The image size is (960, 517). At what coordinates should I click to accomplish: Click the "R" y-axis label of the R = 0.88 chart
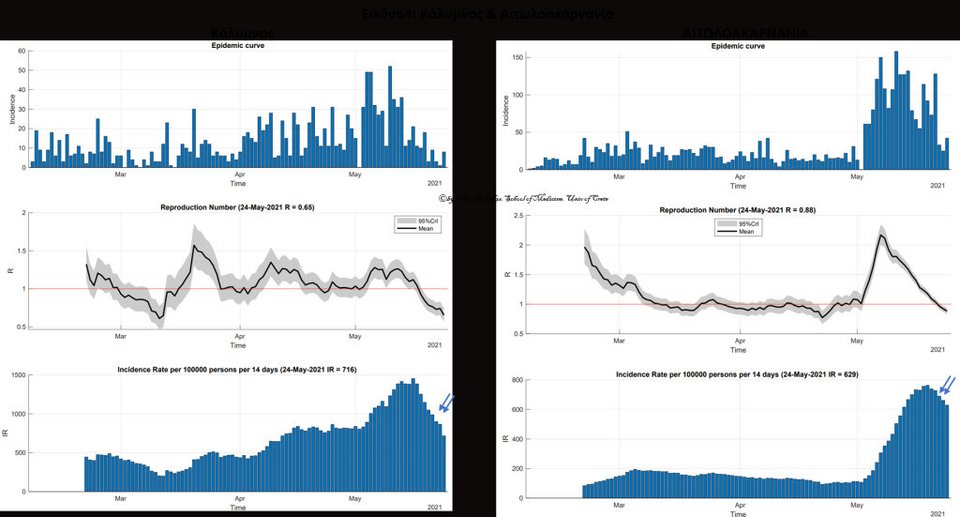point(507,274)
